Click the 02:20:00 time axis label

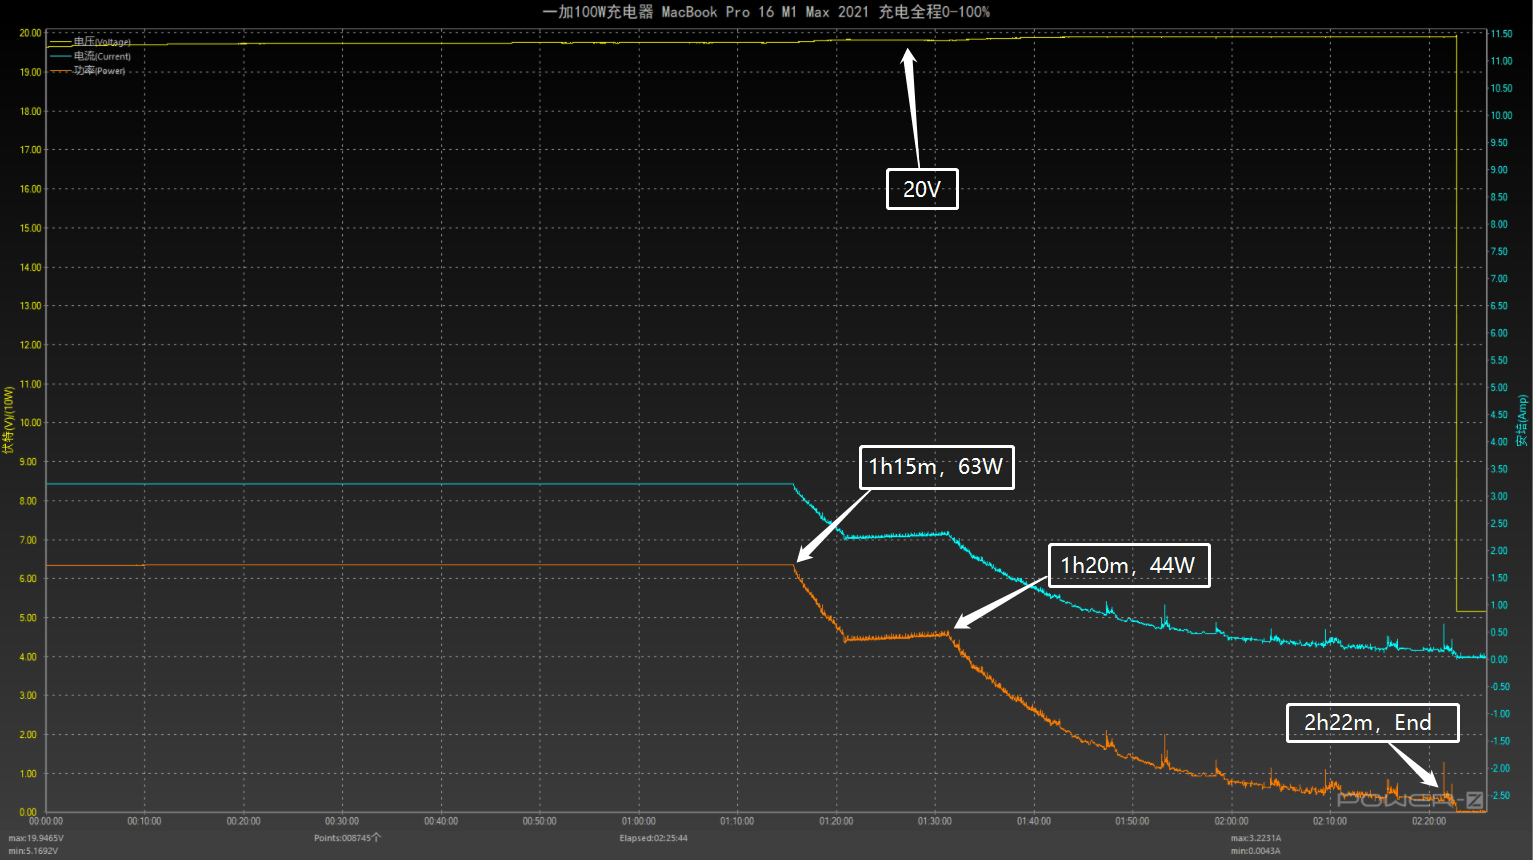tap(1429, 821)
